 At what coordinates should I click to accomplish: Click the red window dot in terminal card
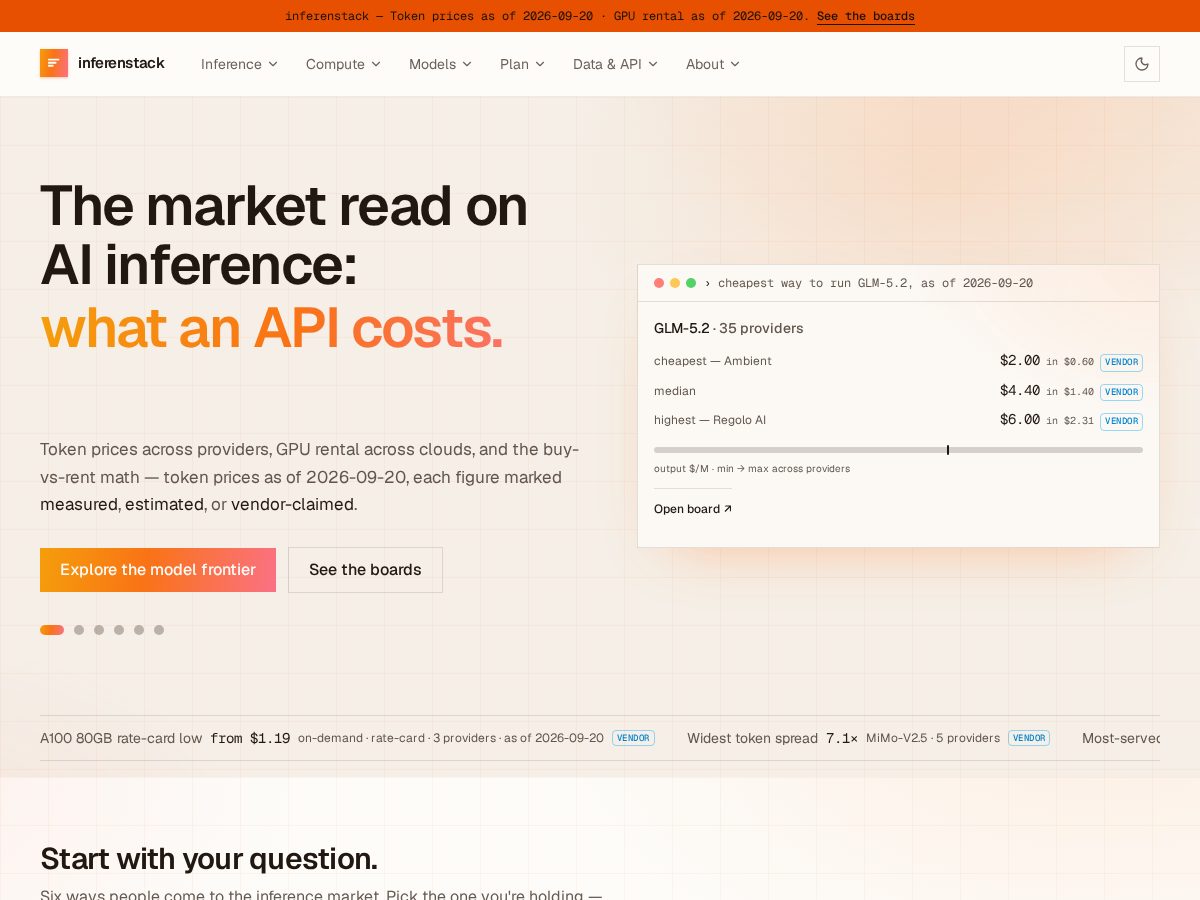pos(659,283)
